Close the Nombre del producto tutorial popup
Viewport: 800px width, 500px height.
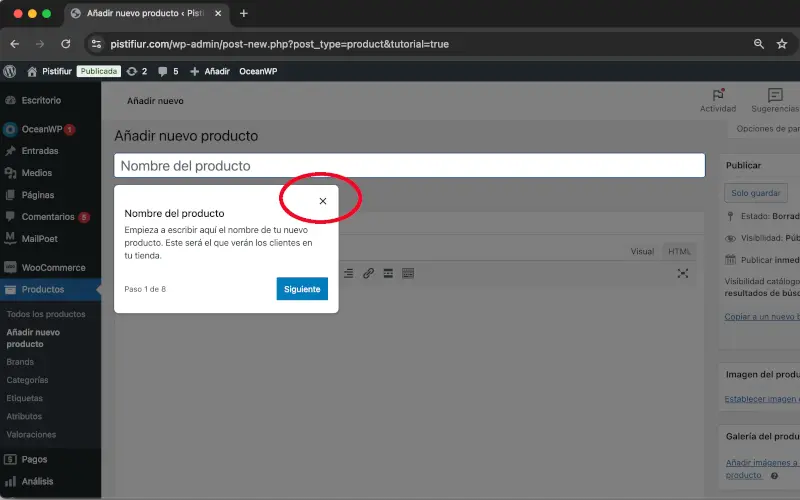click(x=322, y=201)
